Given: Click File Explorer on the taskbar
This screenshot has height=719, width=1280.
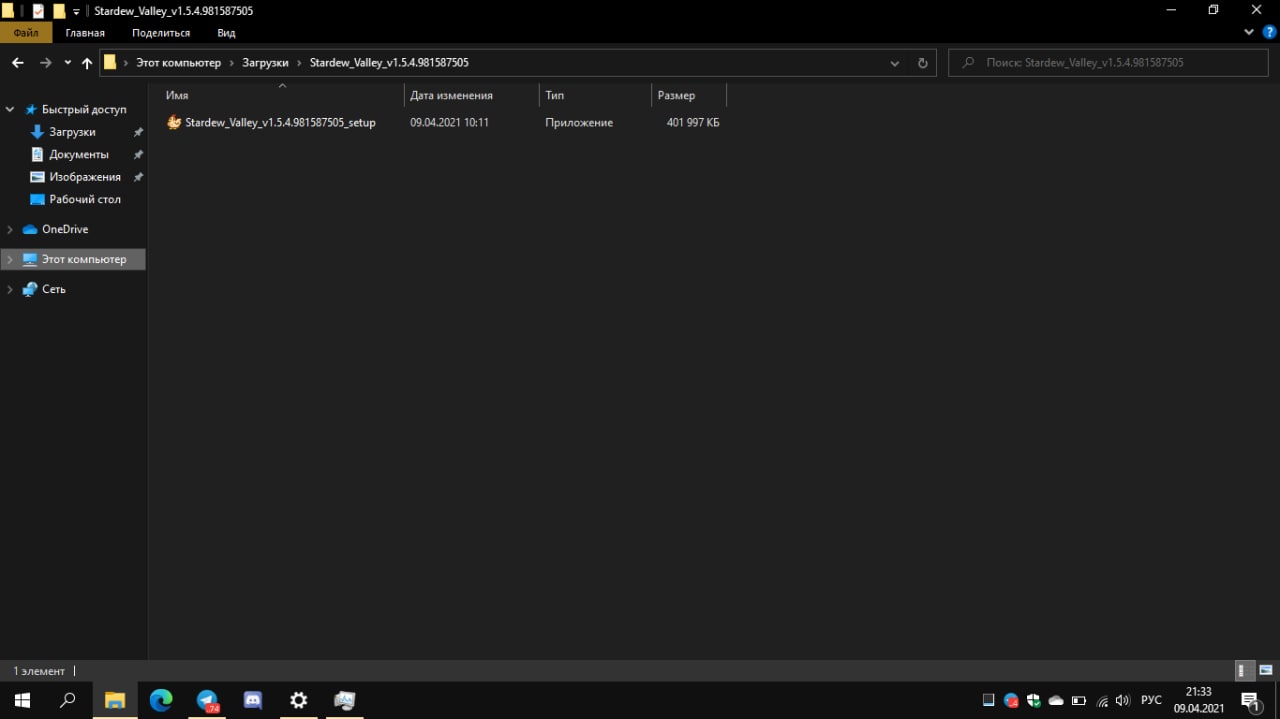Looking at the screenshot, I should coord(115,700).
